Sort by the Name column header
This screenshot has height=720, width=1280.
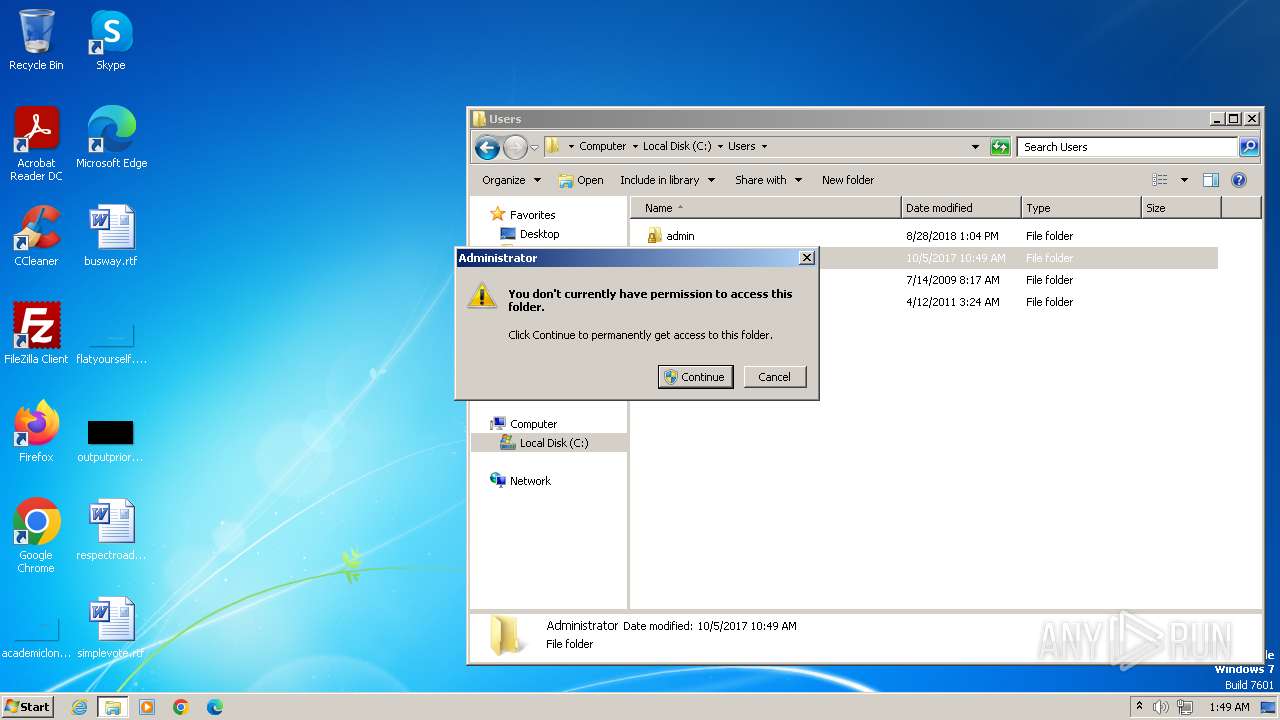[x=765, y=208]
